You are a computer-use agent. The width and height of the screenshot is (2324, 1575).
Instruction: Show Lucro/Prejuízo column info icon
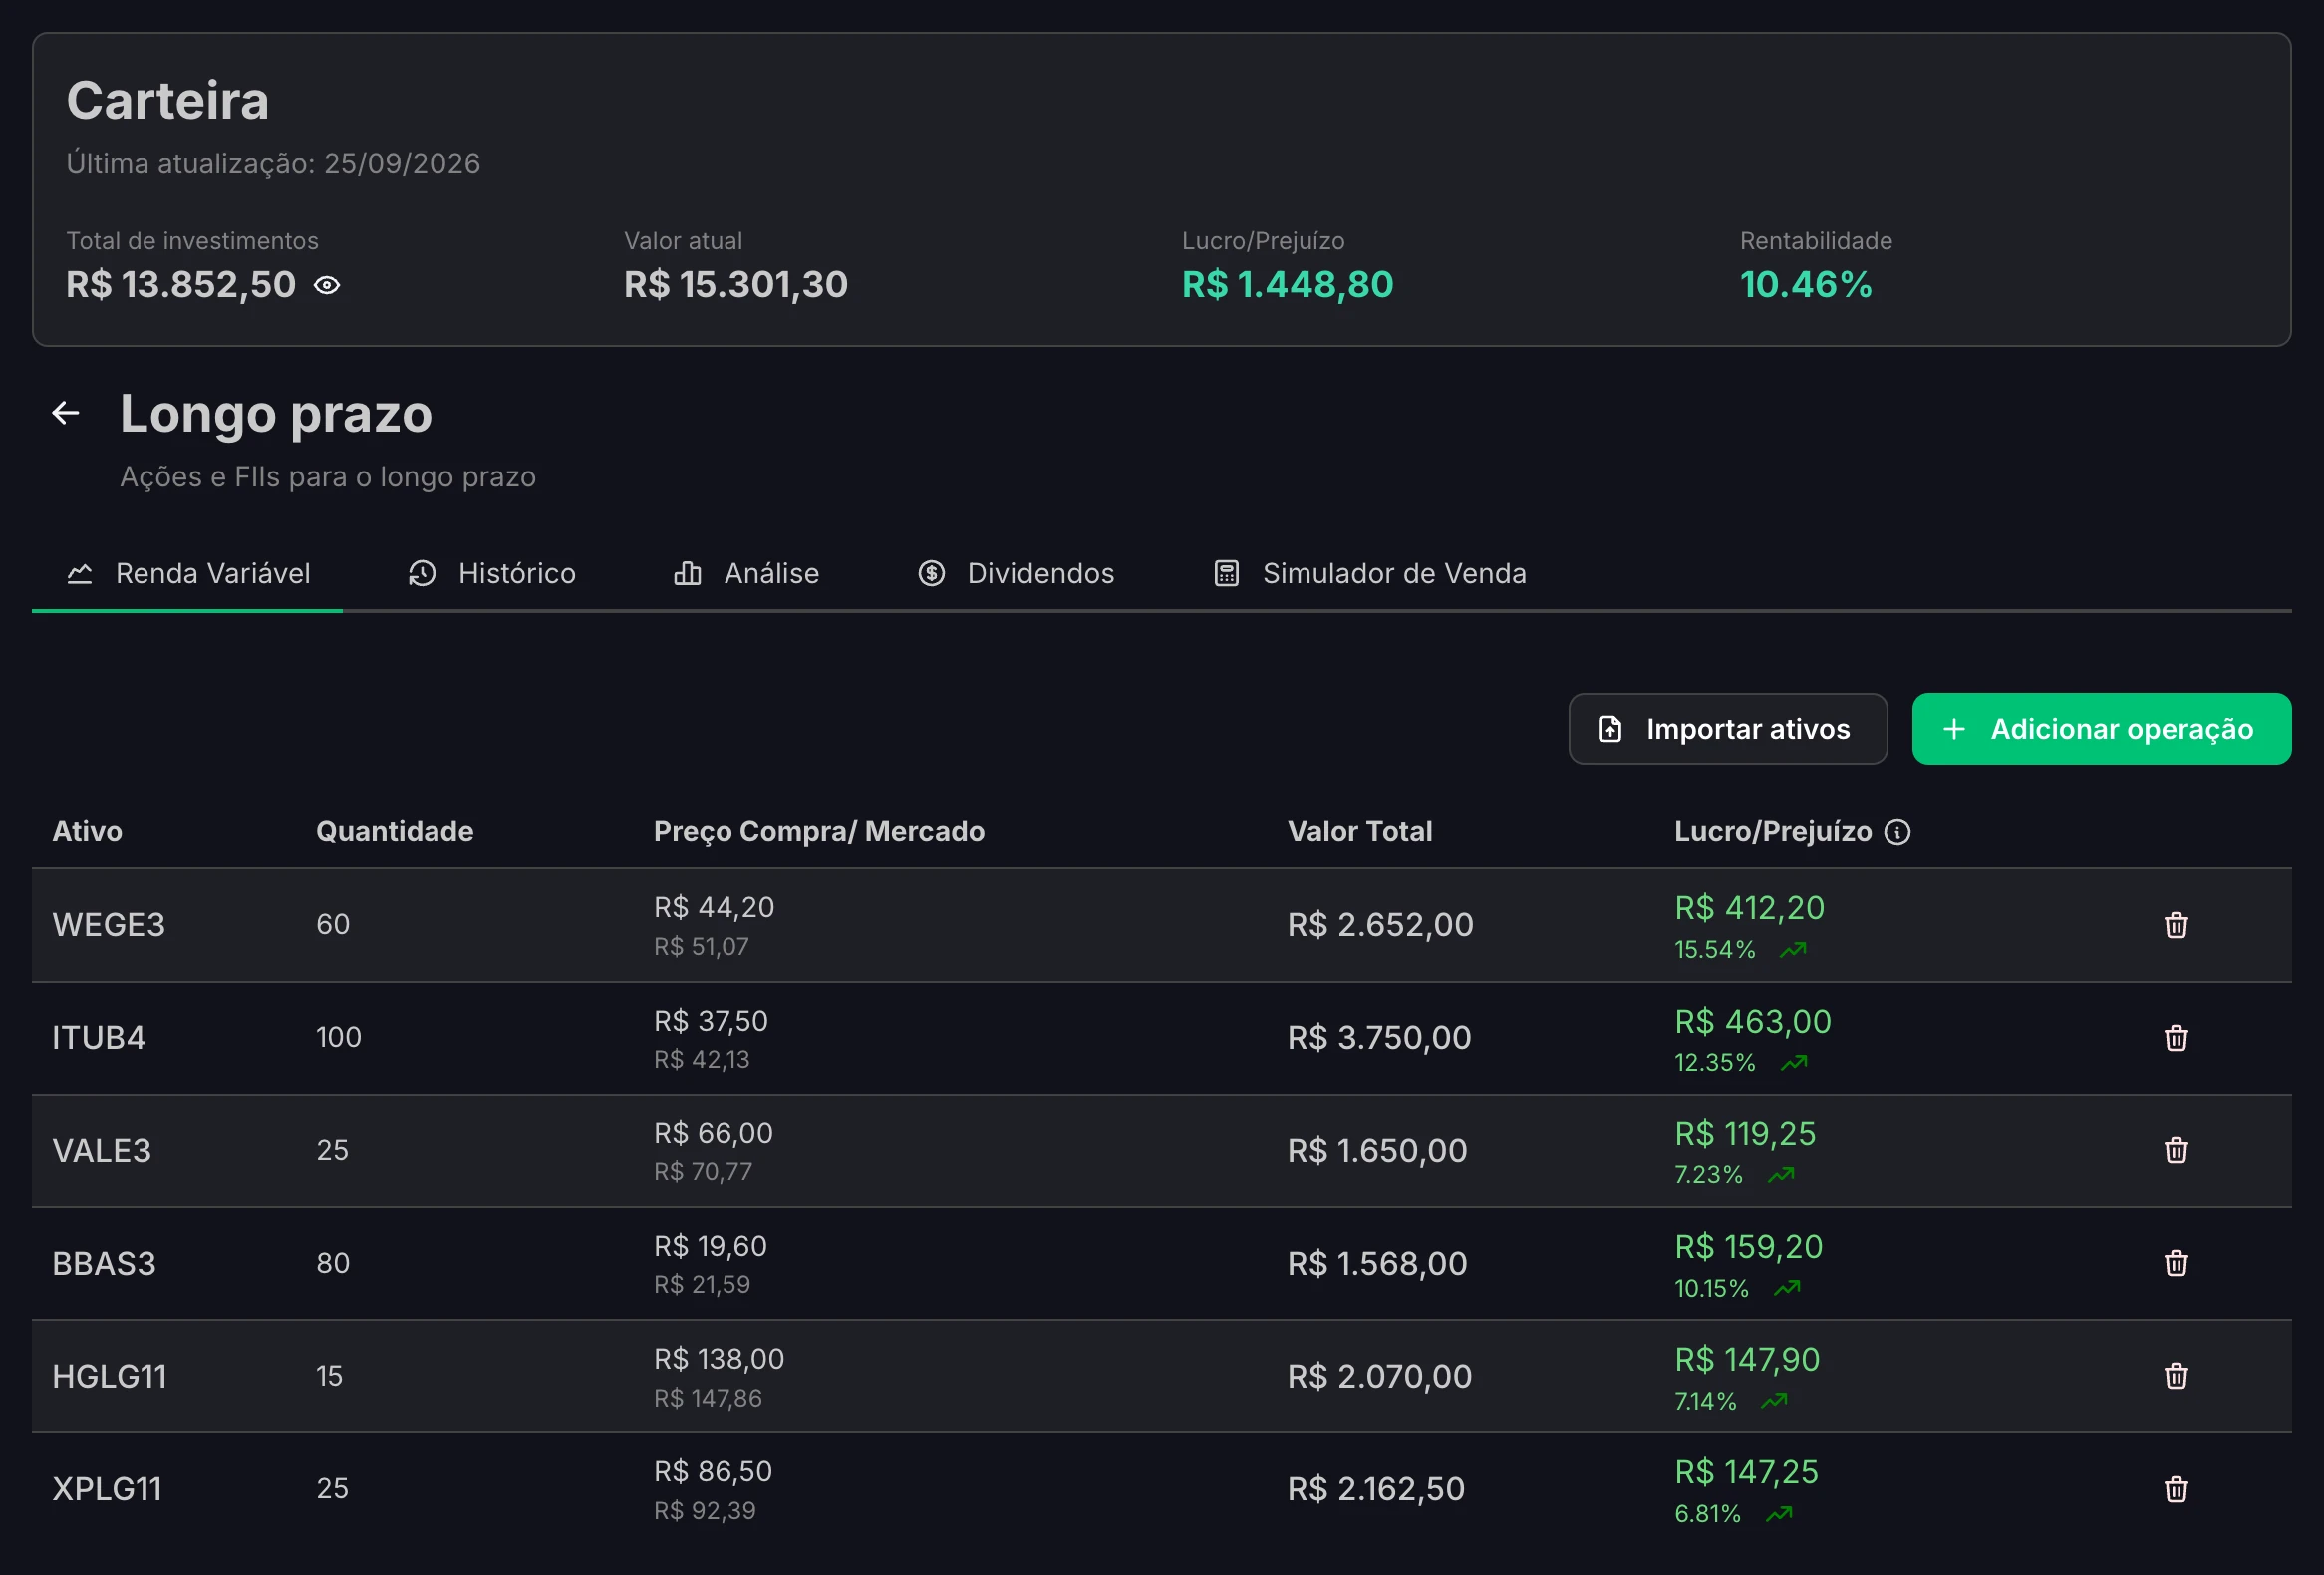coord(1898,832)
